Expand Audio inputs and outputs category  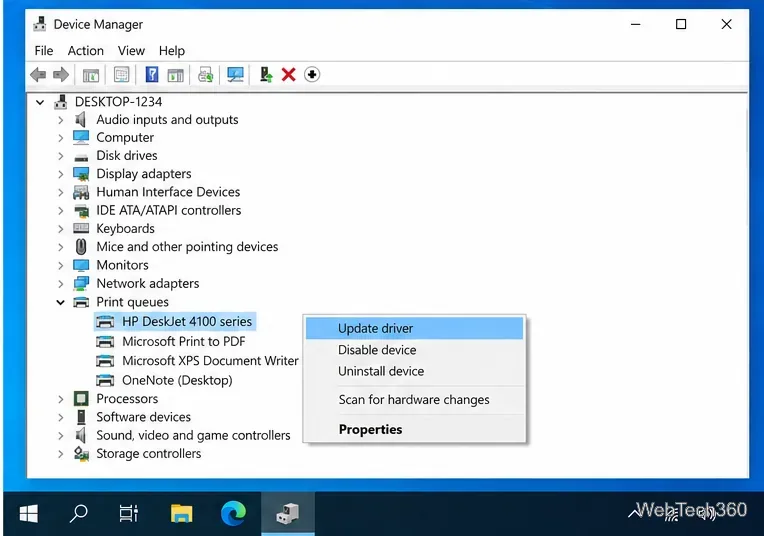pyautogui.click(x=60, y=120)
